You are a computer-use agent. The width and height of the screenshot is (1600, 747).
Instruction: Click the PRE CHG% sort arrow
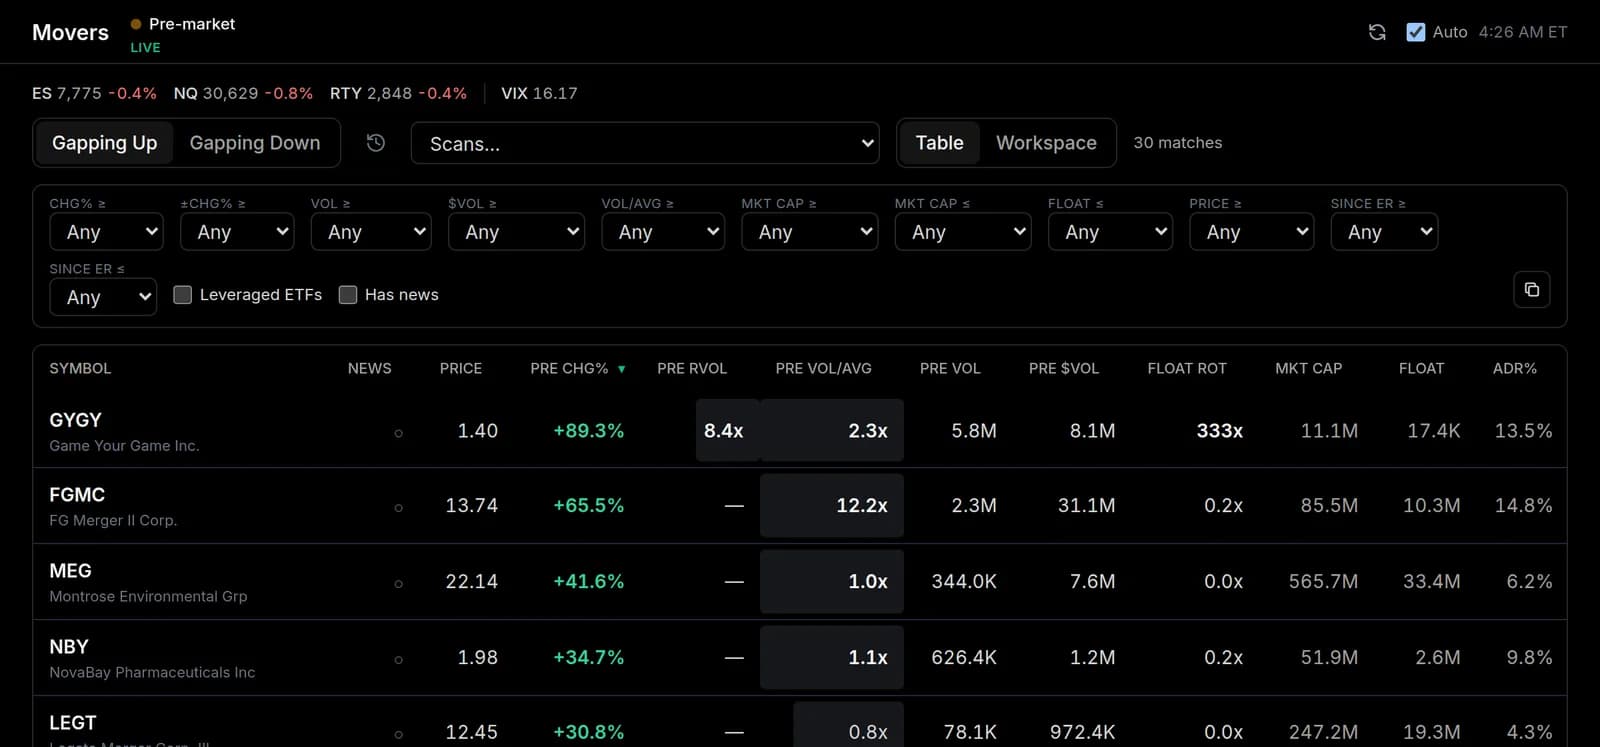(621, 369)
